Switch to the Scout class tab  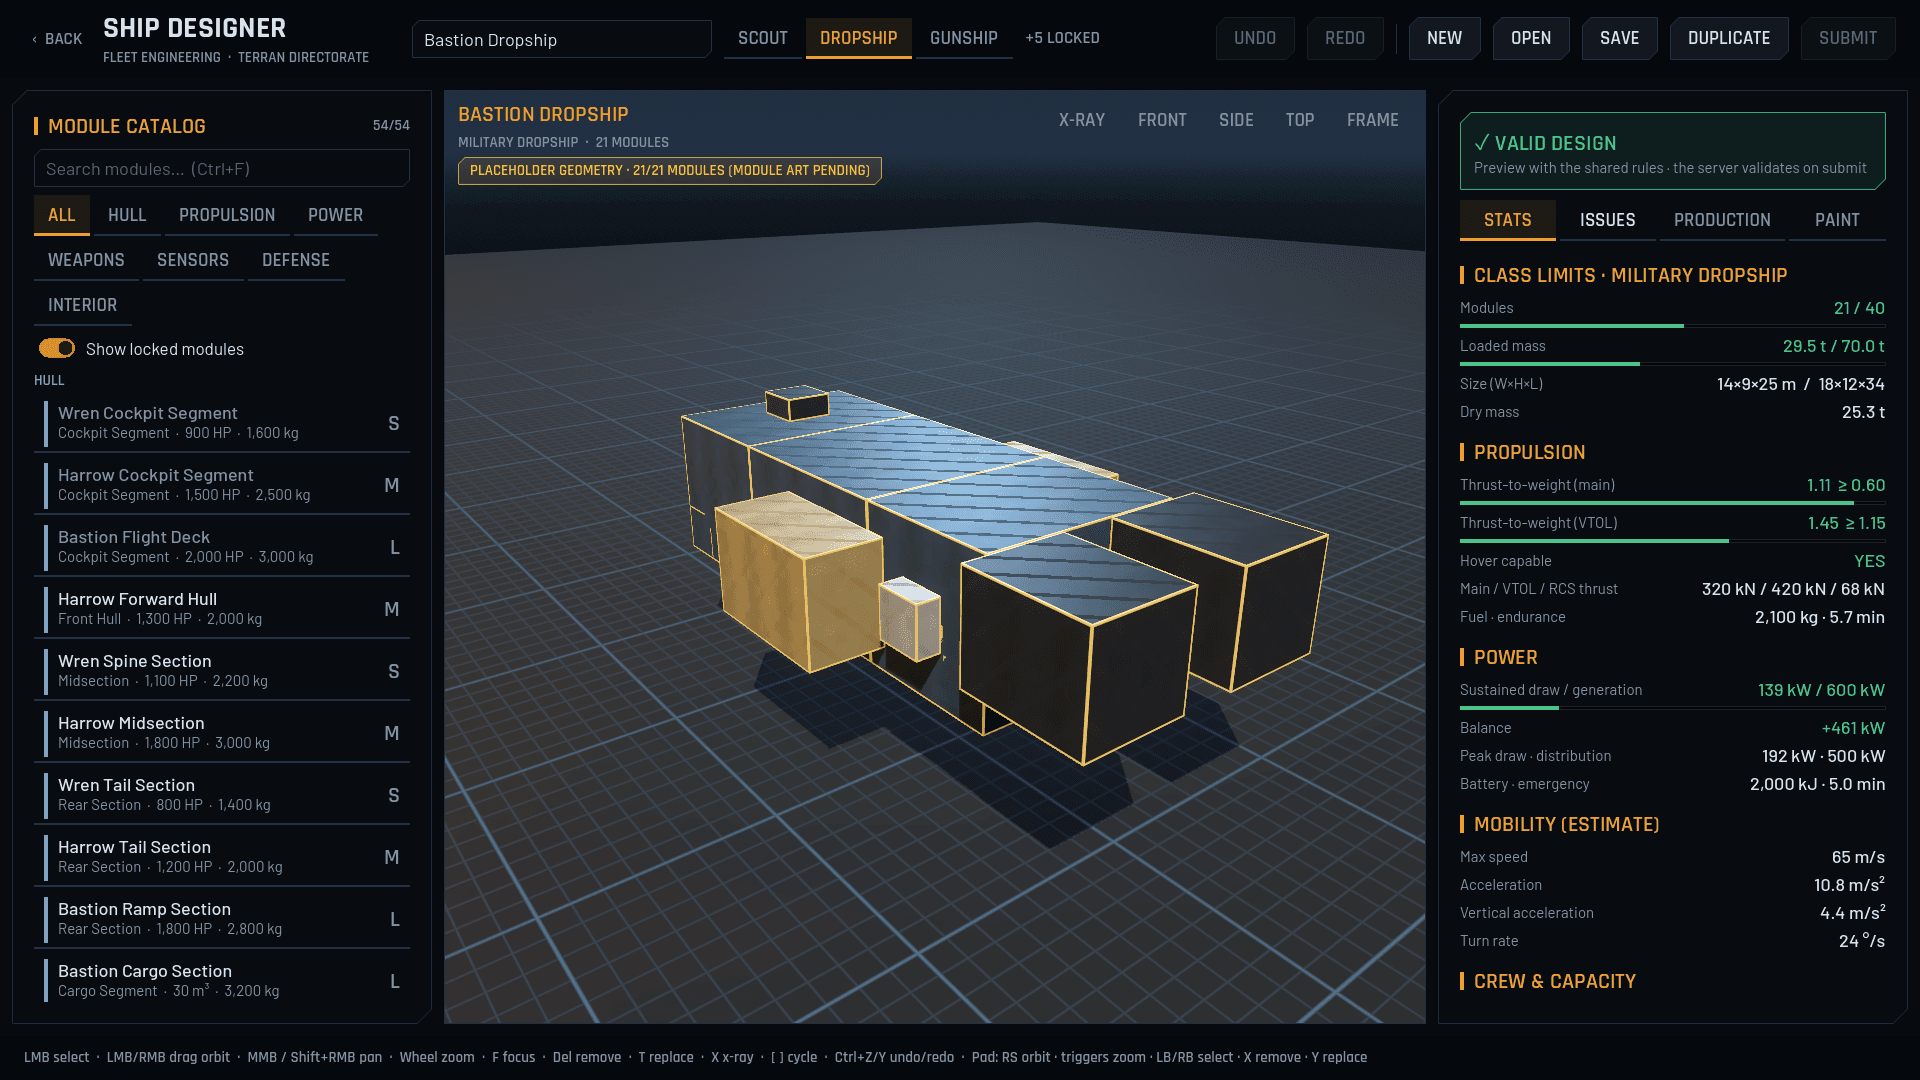(763, 38)
